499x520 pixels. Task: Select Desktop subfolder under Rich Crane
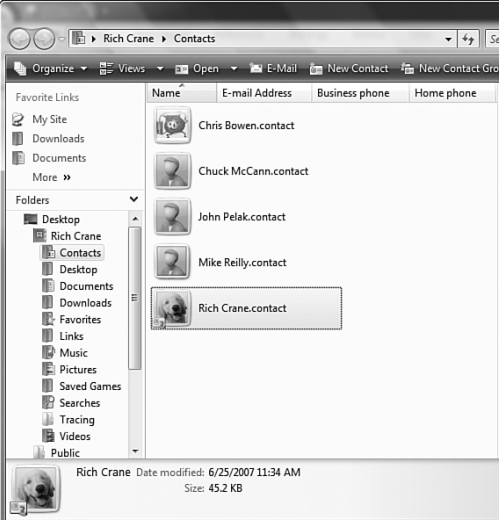[78, 269]
